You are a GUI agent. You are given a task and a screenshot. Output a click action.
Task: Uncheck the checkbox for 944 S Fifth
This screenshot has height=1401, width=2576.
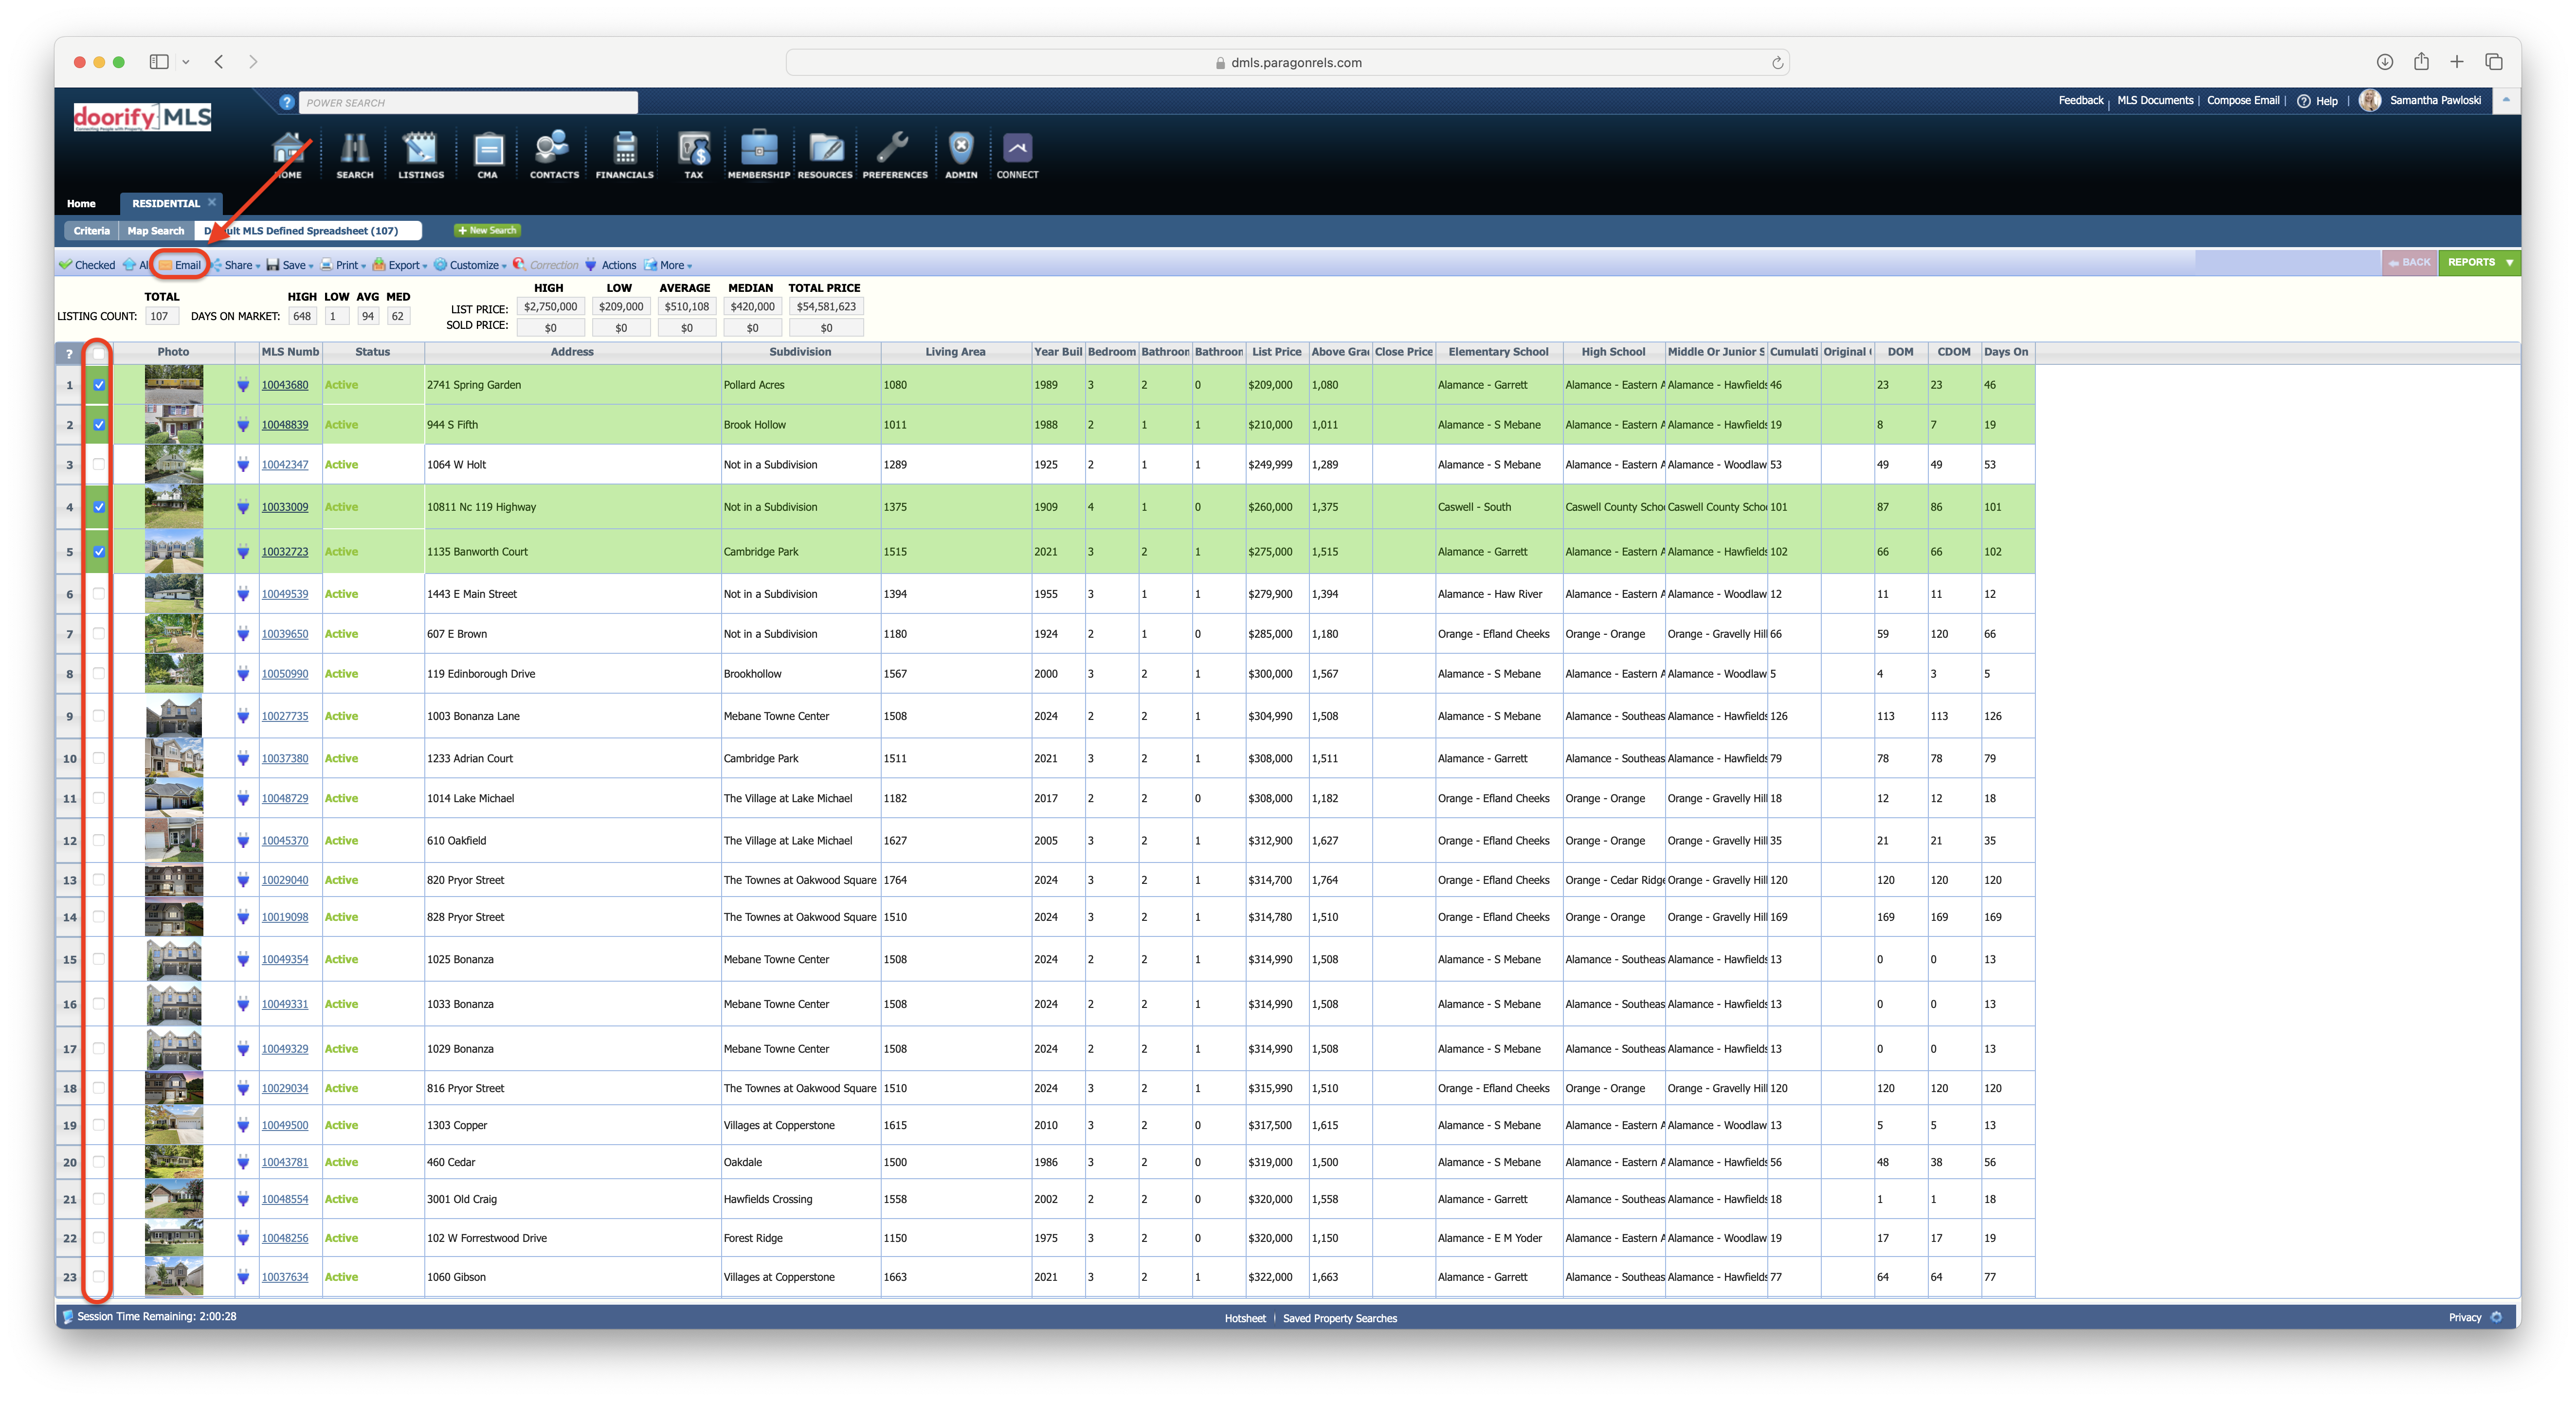(99, 425)
